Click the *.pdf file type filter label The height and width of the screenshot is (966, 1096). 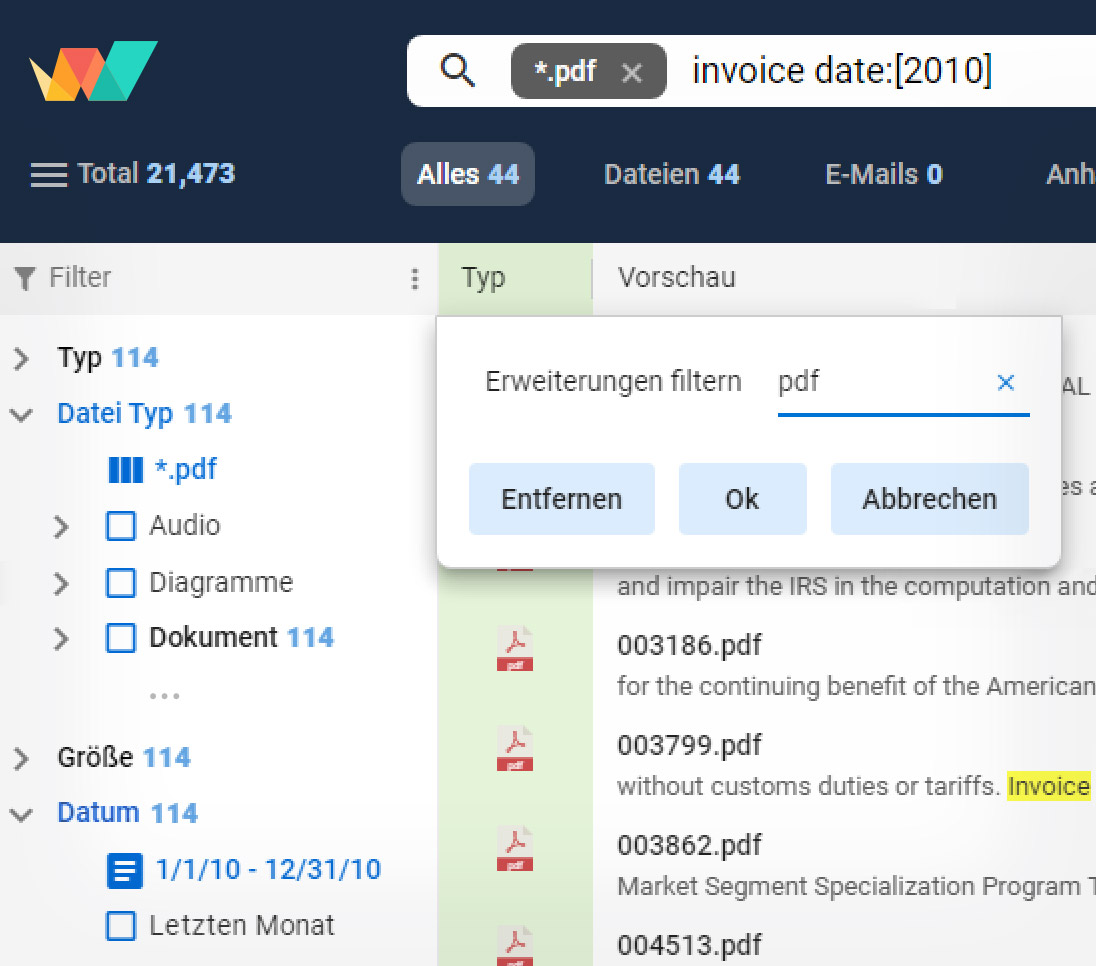[x=186, y=470]
